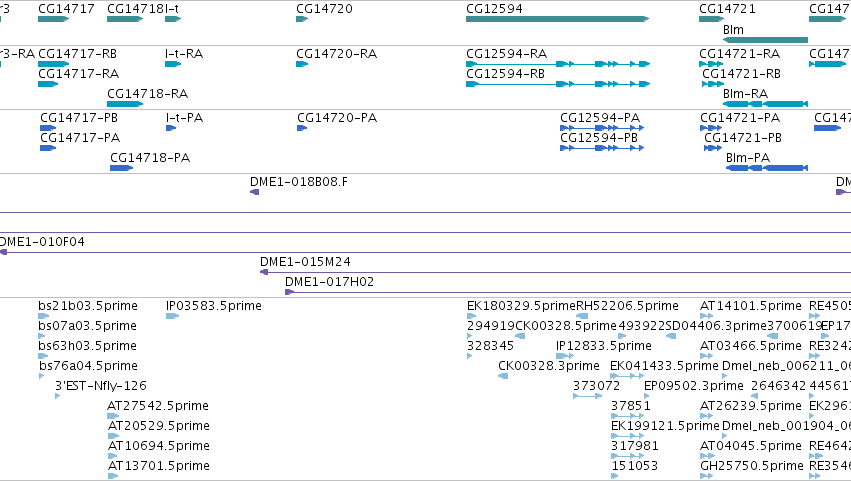Select the 151053 EST label

634,466
